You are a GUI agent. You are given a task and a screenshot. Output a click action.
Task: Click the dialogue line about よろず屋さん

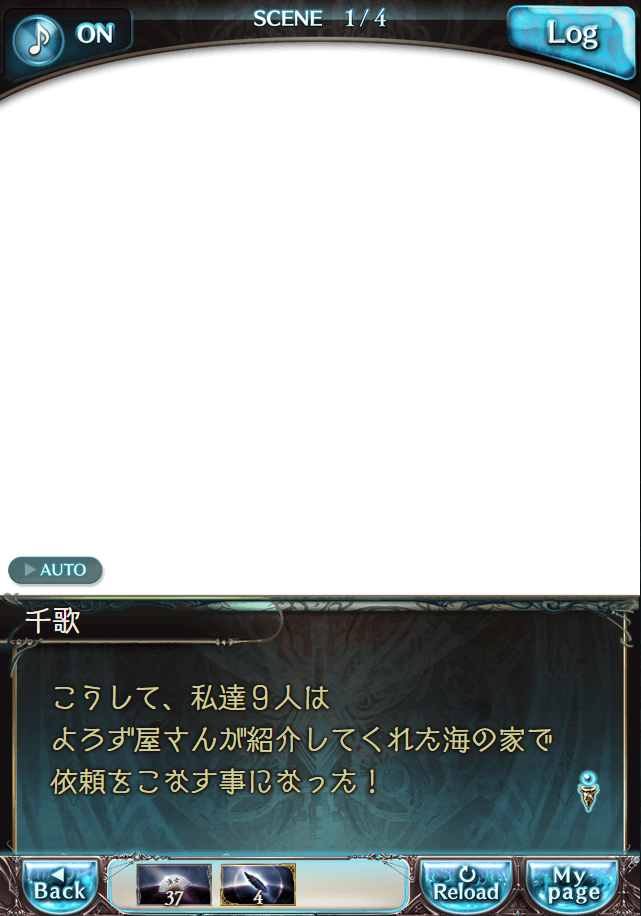pyautogui.click(x=302, y=740)
